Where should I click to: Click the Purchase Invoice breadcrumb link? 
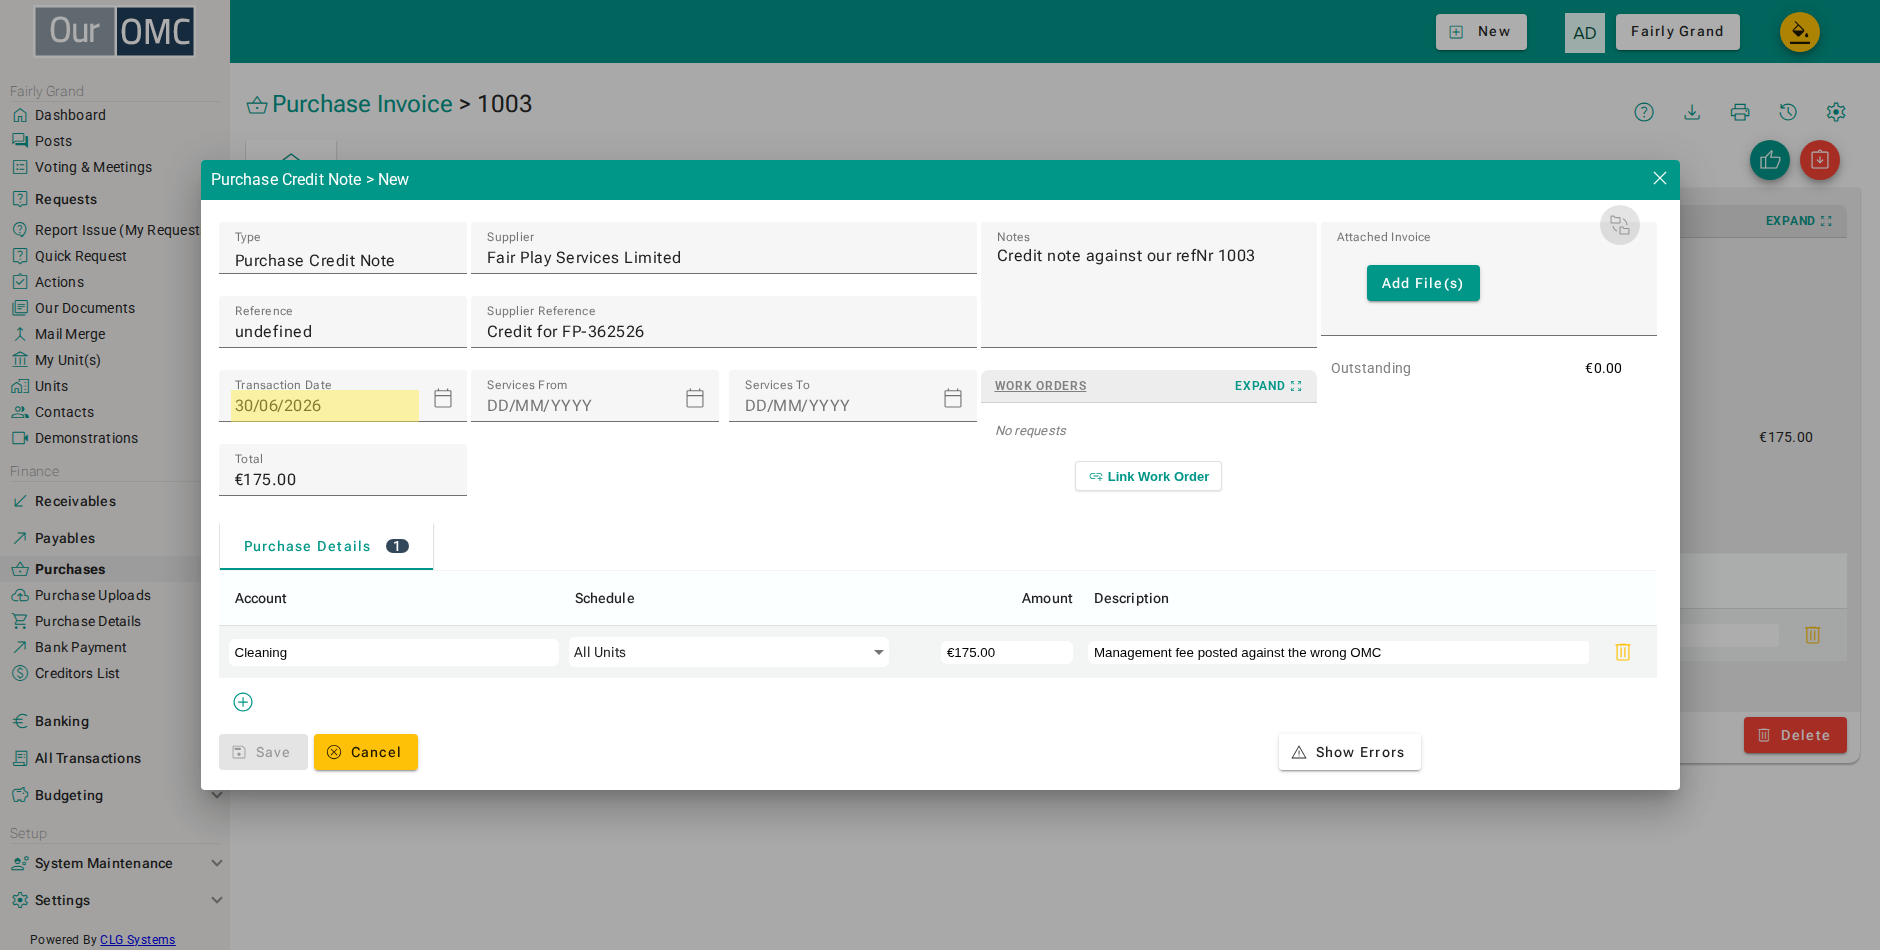tap(362, 104)
